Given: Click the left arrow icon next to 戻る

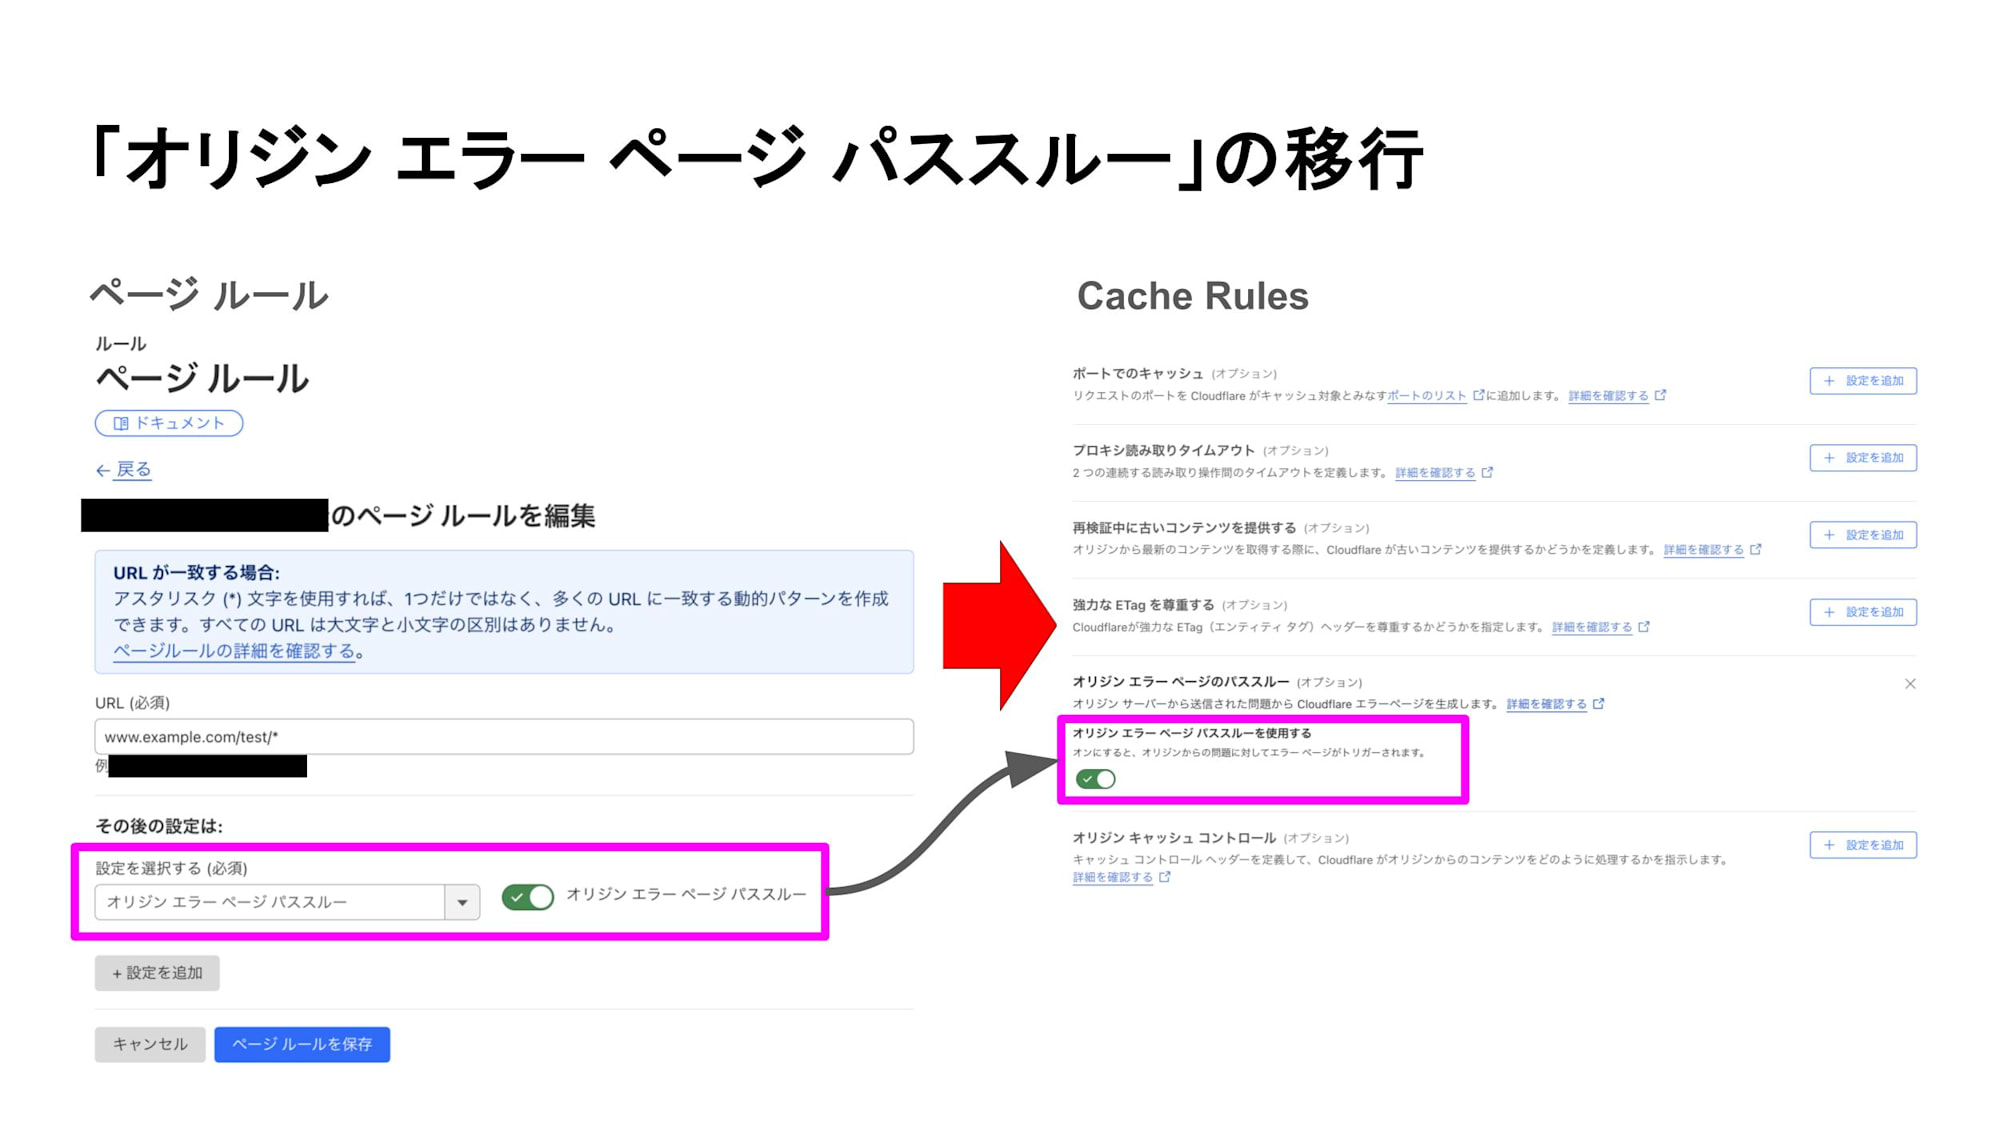Looking at the screenshot, I should click(x=102, y=470).
